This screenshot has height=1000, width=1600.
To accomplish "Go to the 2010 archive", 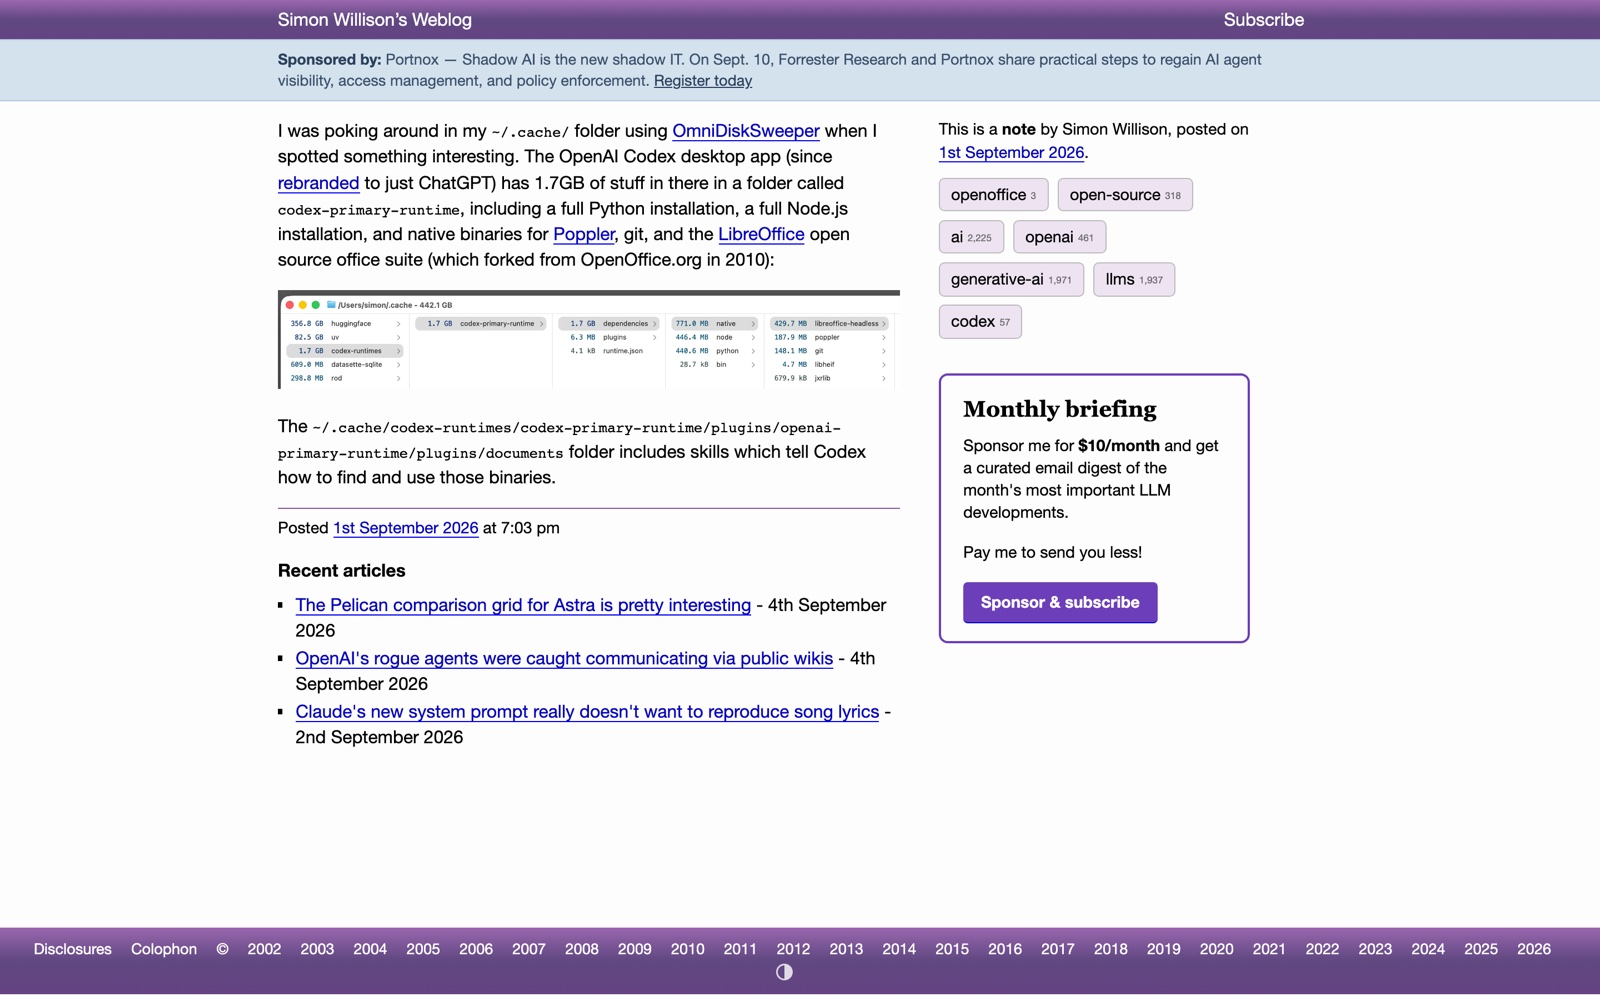I will (688, 949).
